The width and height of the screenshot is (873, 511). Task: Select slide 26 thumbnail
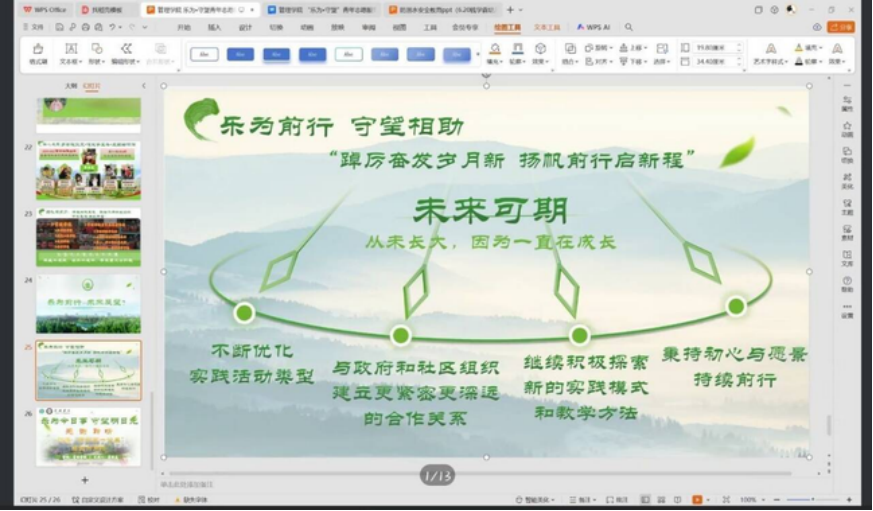point(89,437)
